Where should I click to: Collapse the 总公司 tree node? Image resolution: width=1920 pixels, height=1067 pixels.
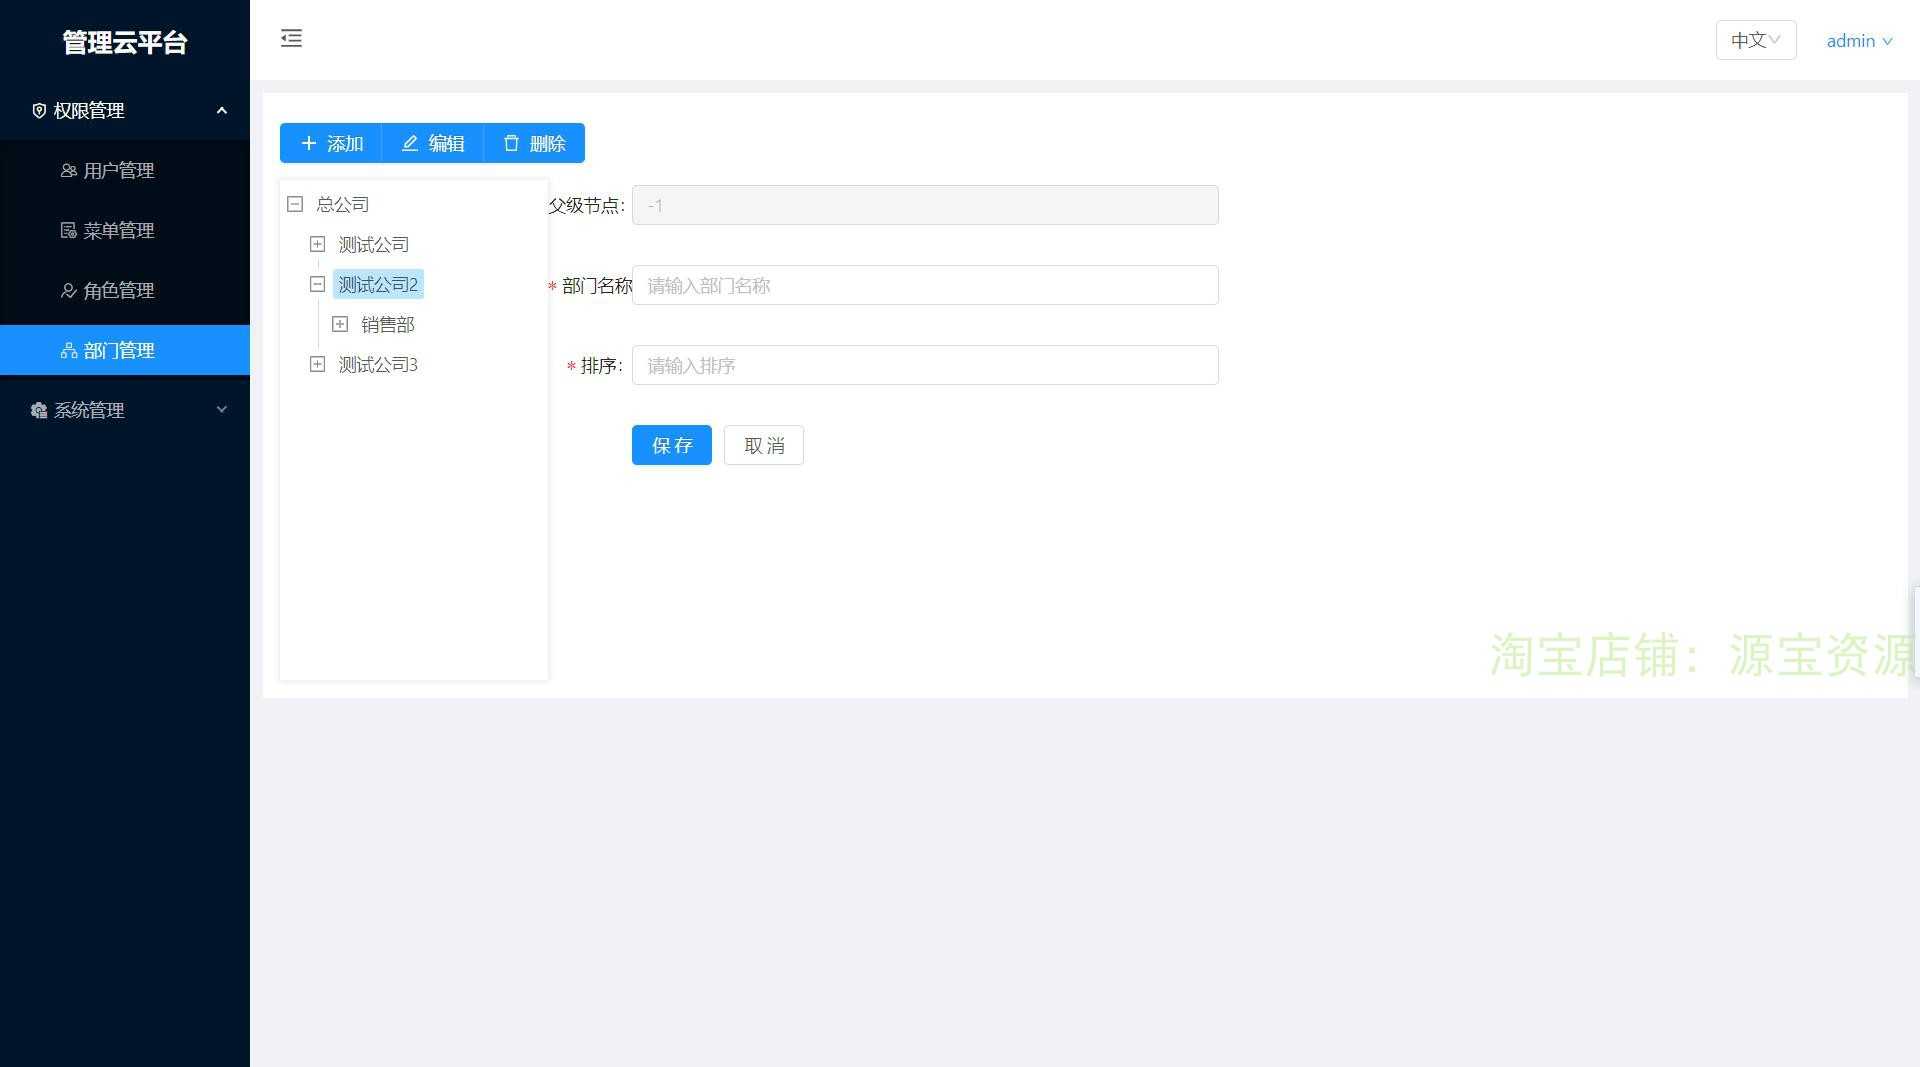pos(295,204)
